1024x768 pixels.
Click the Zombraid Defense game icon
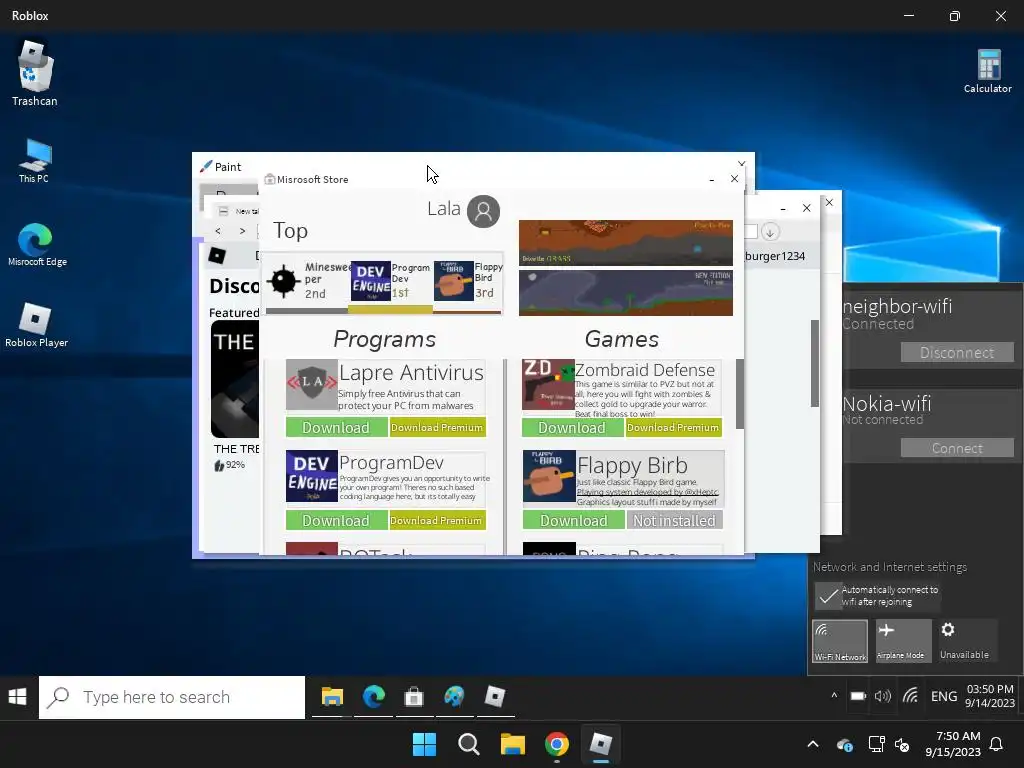[548, 385]
